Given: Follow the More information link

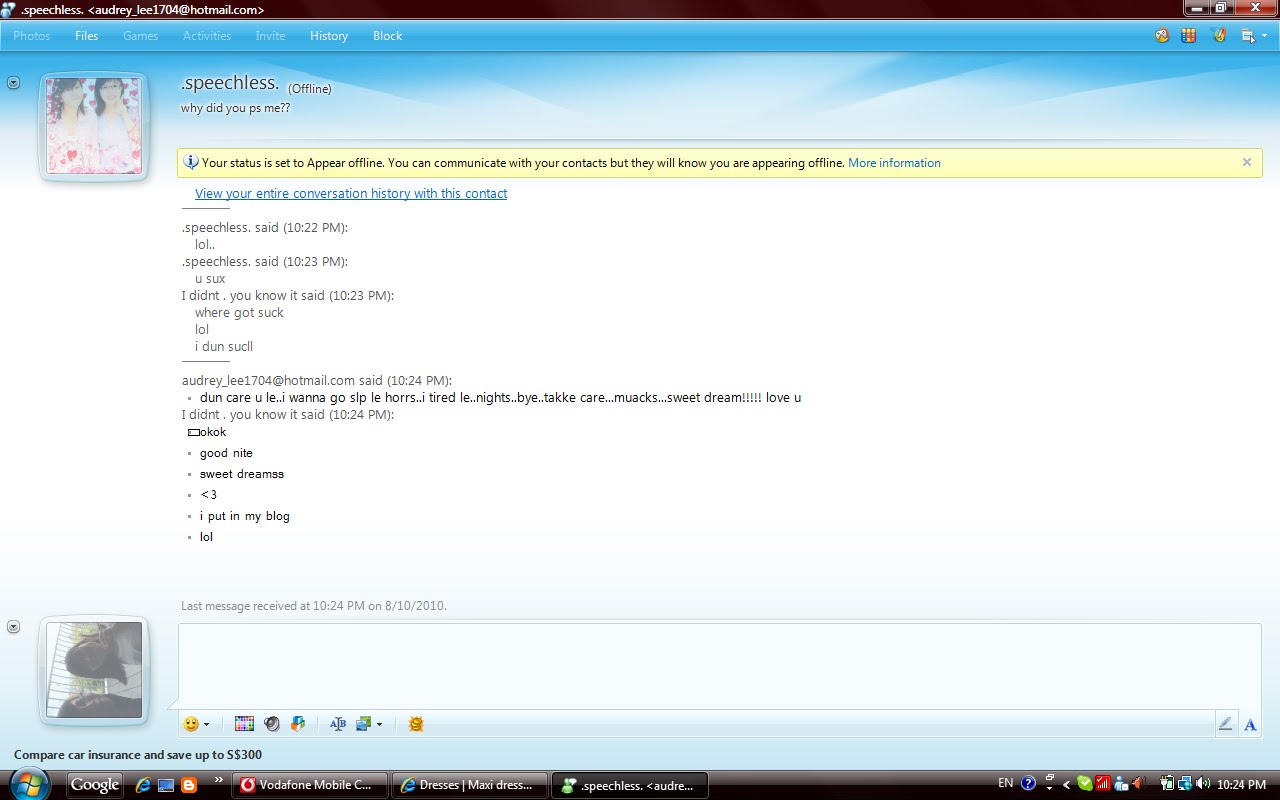Looking at the screenshot, I should coord(894,163).
